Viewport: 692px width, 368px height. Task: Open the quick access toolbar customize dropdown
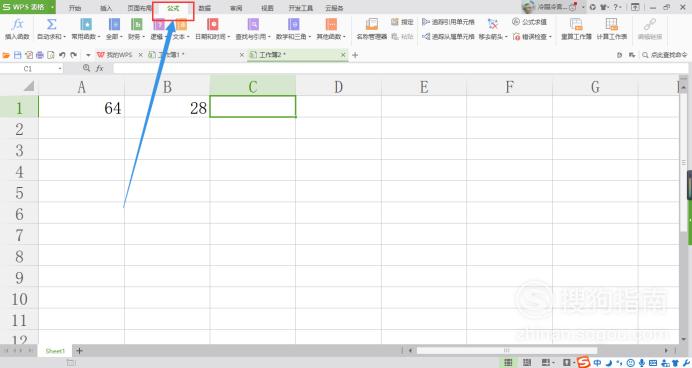coord(88,55)
